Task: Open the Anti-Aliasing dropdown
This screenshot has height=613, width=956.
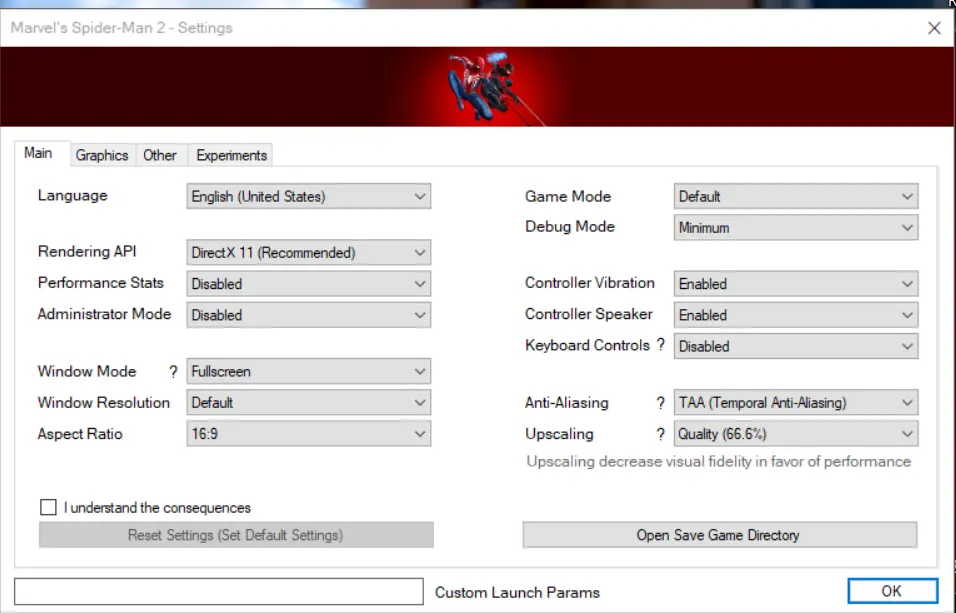Action: tap(796, 403)
